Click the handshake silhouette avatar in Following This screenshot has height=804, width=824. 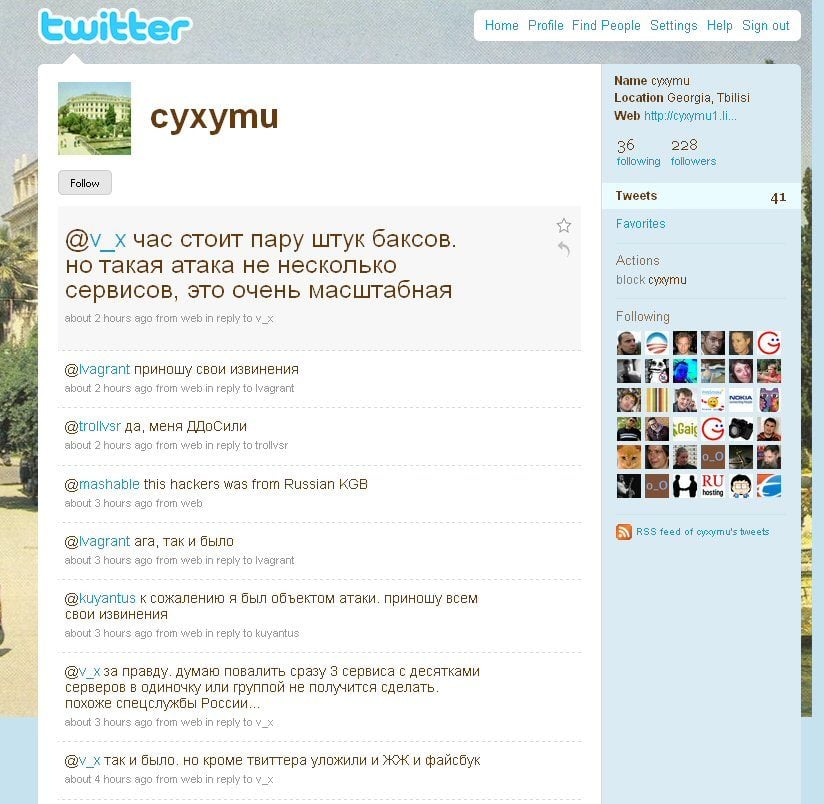685,485
